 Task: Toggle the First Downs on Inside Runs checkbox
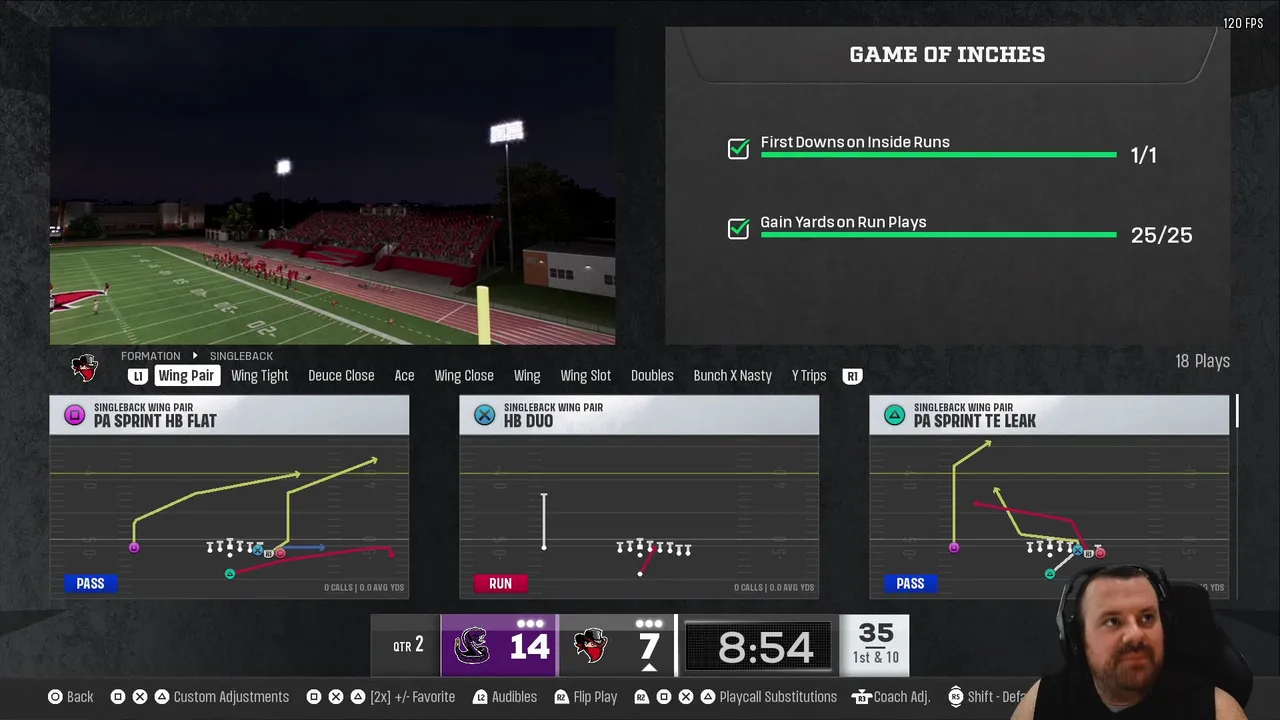[738, 149]
